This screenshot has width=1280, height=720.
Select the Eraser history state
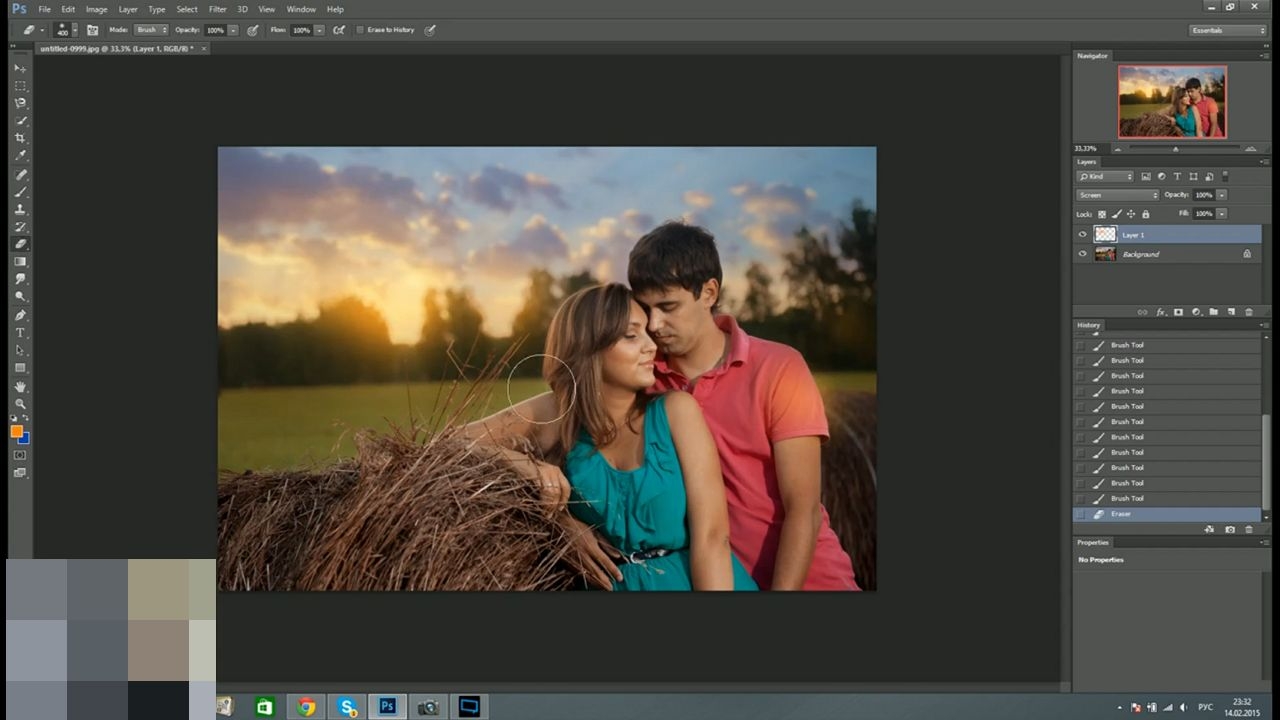1167,514
